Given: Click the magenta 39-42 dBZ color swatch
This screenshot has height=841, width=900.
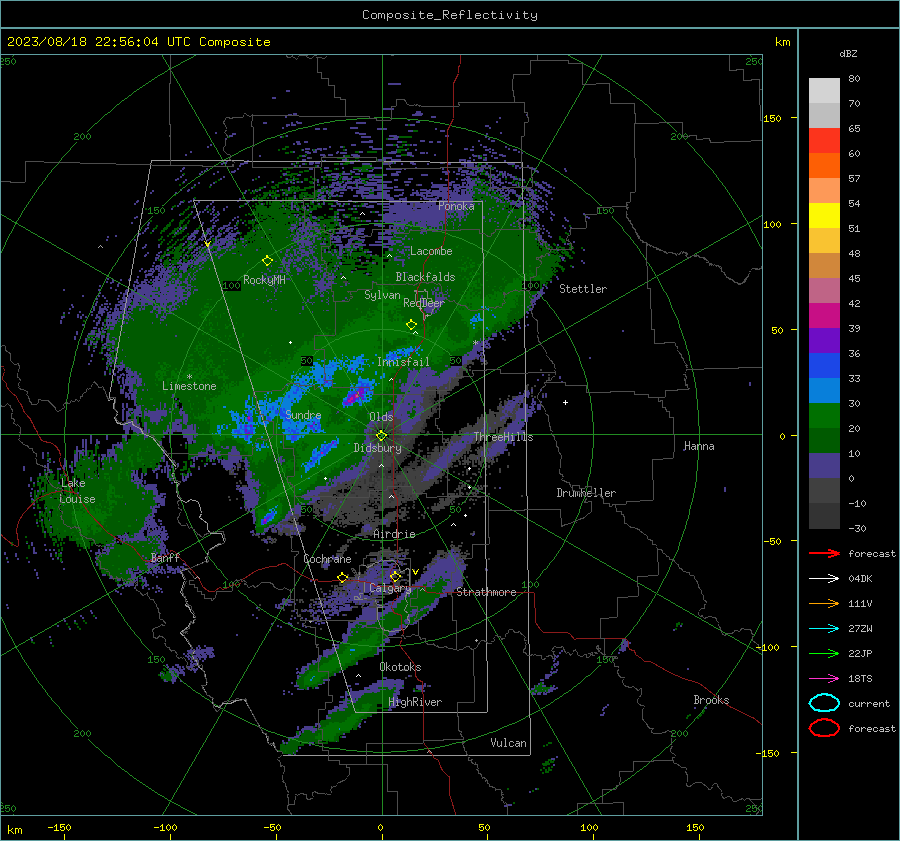Looking at the screenshot, I should pos(824,316).
